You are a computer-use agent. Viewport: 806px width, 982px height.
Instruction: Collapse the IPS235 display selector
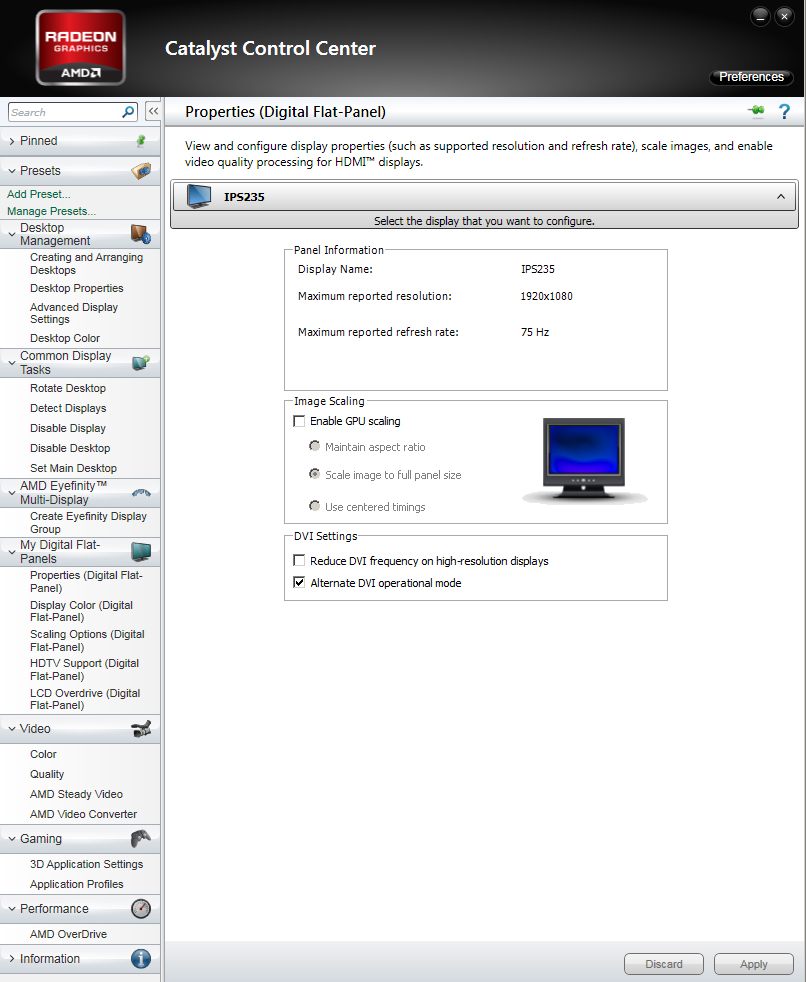click(x=781, y=197)
